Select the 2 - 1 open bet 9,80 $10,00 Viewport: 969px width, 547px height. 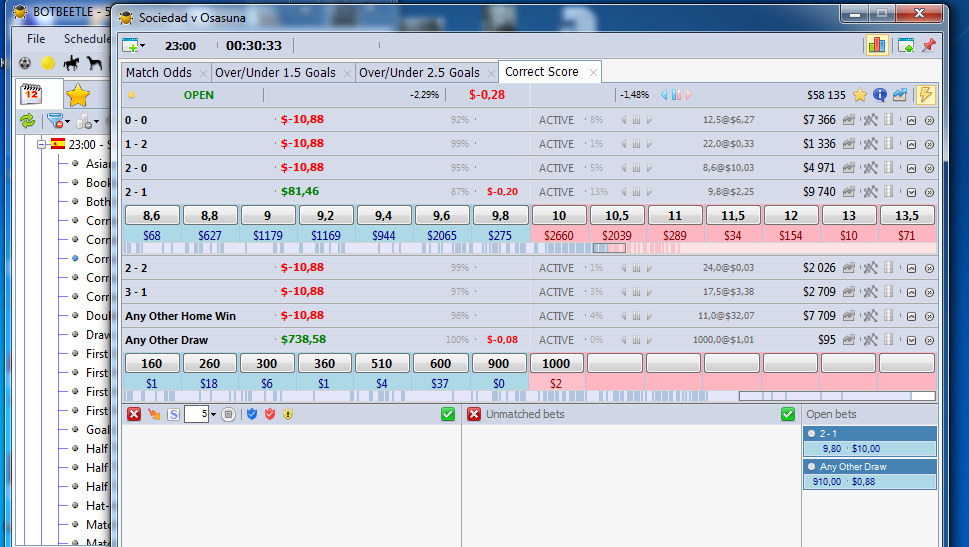[870, 449]
